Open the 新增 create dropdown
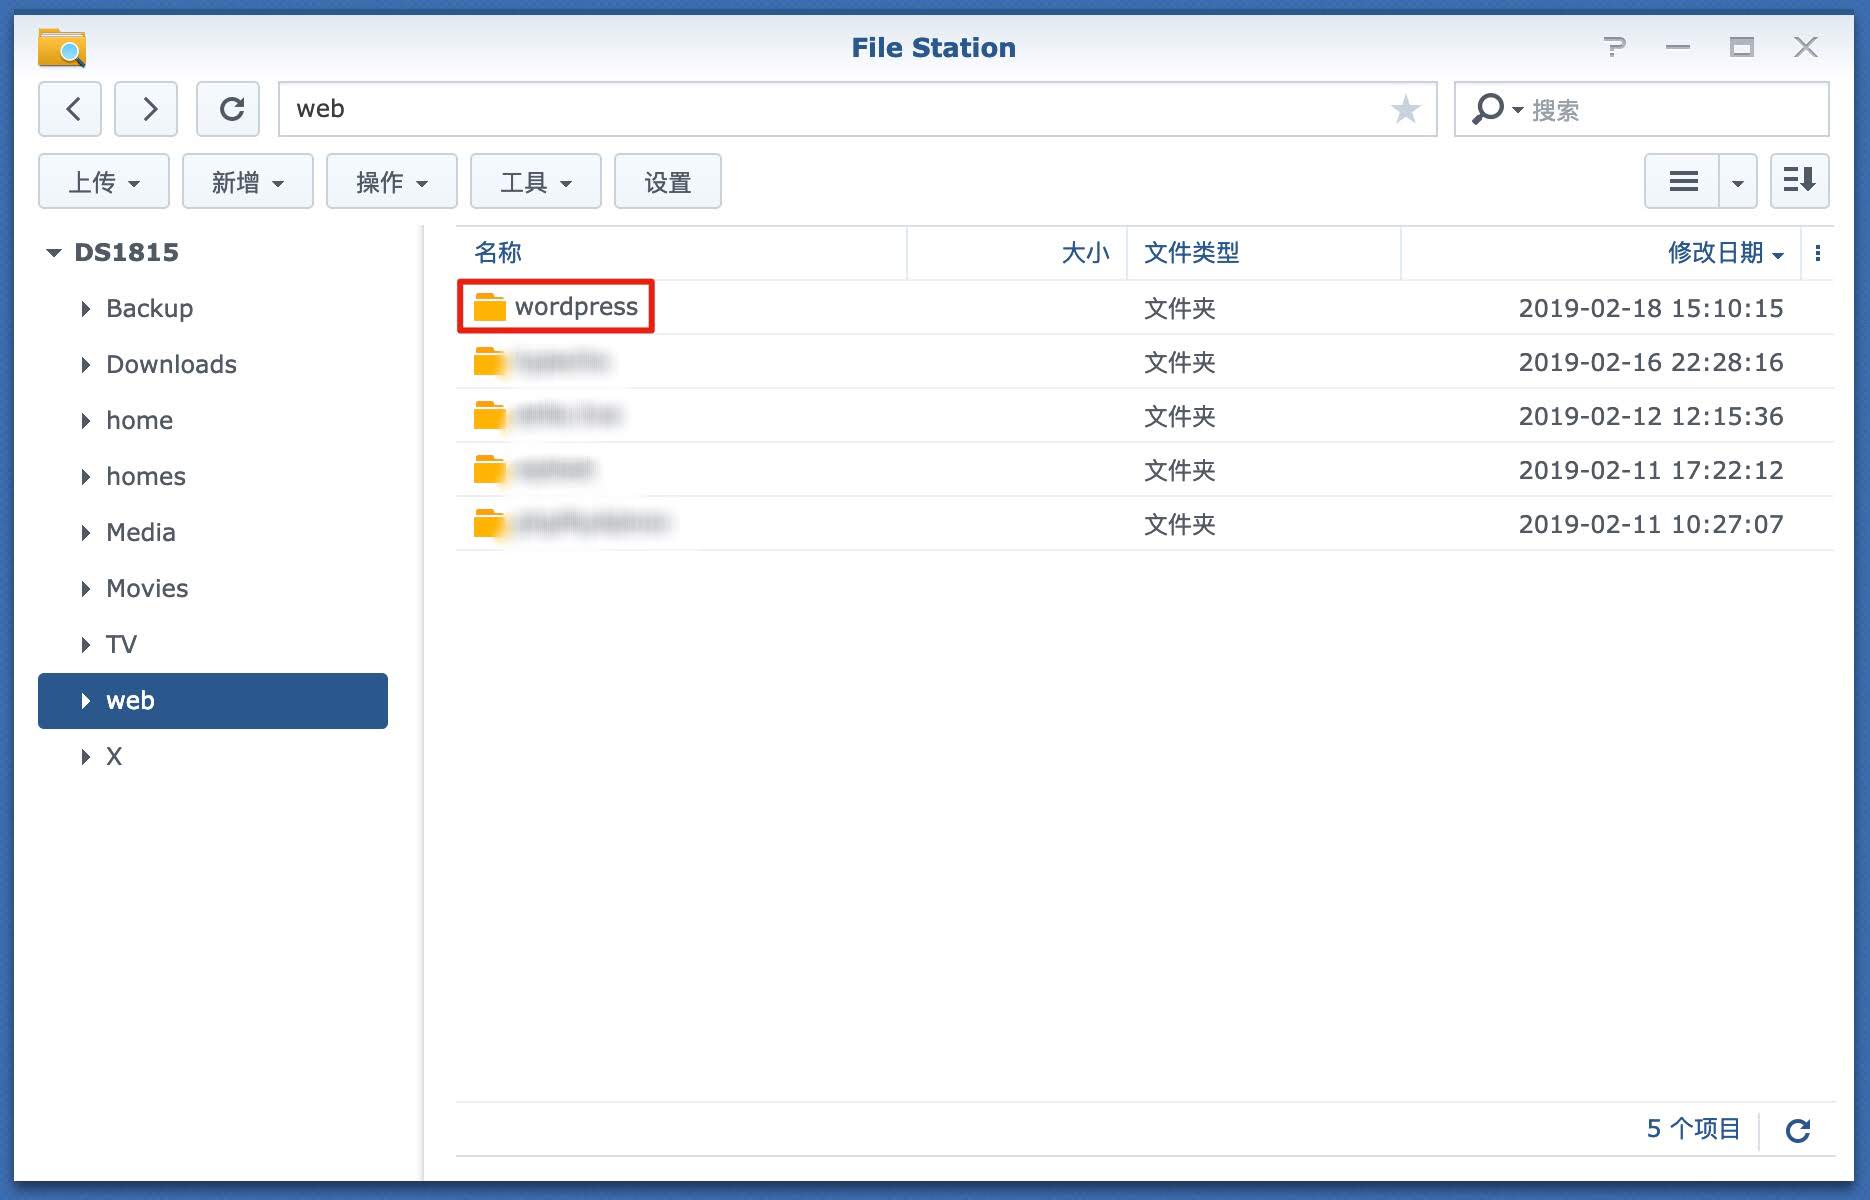Viewport: 1870px width, 1200px height. pyautogui.click(x=248, y=182)
